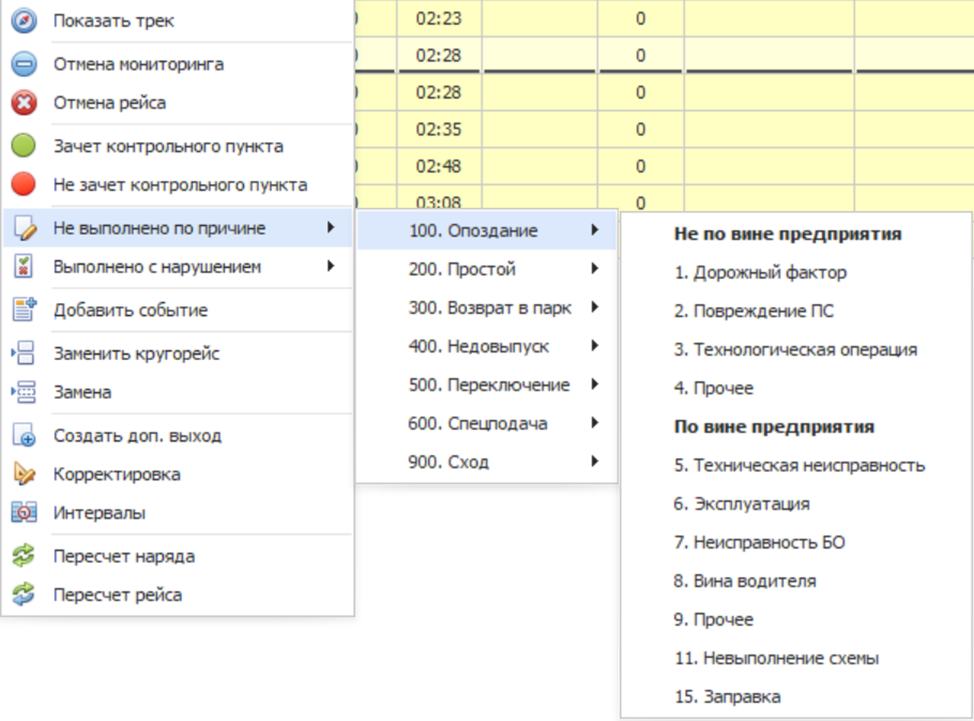Click the compass icon for Показать трек

[x=24, y=20]
